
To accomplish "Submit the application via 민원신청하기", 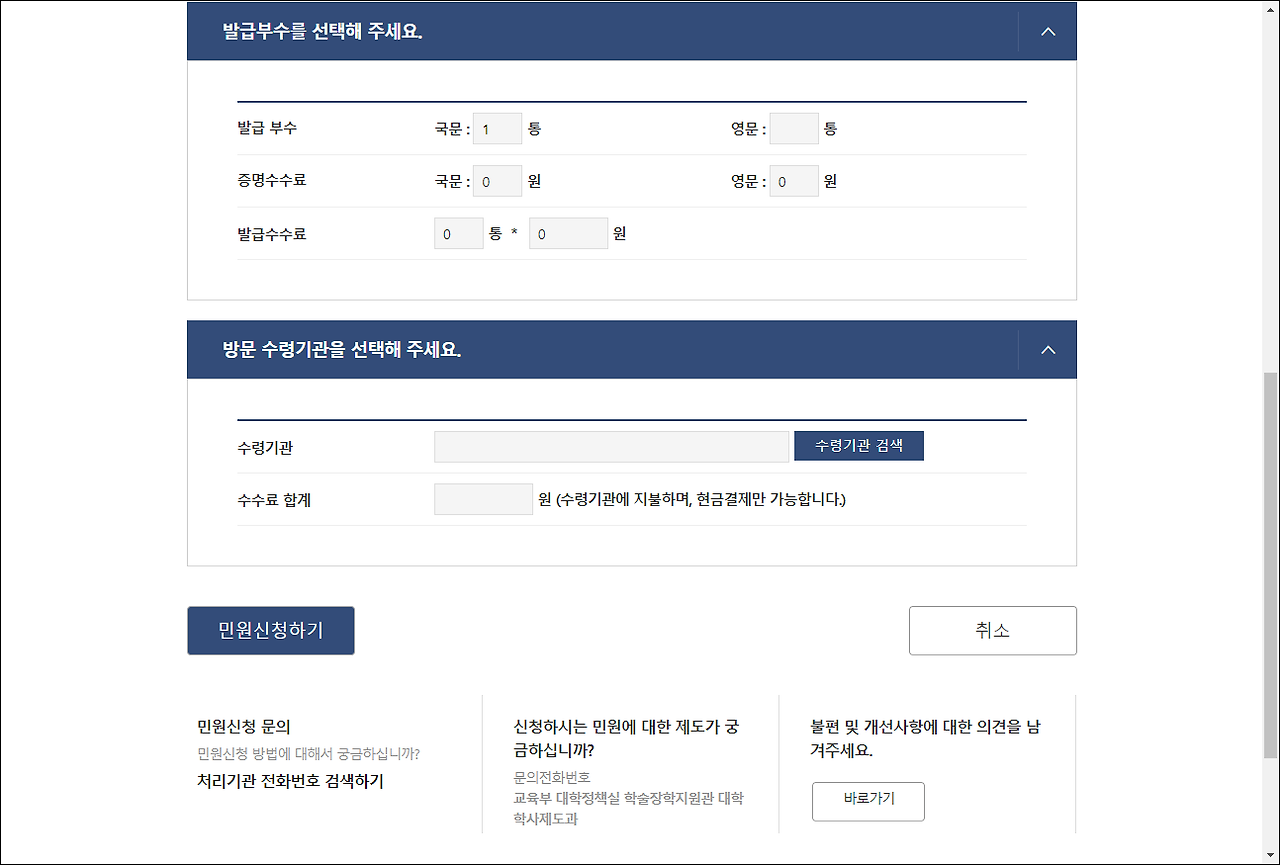I will (x=270, y=630).
